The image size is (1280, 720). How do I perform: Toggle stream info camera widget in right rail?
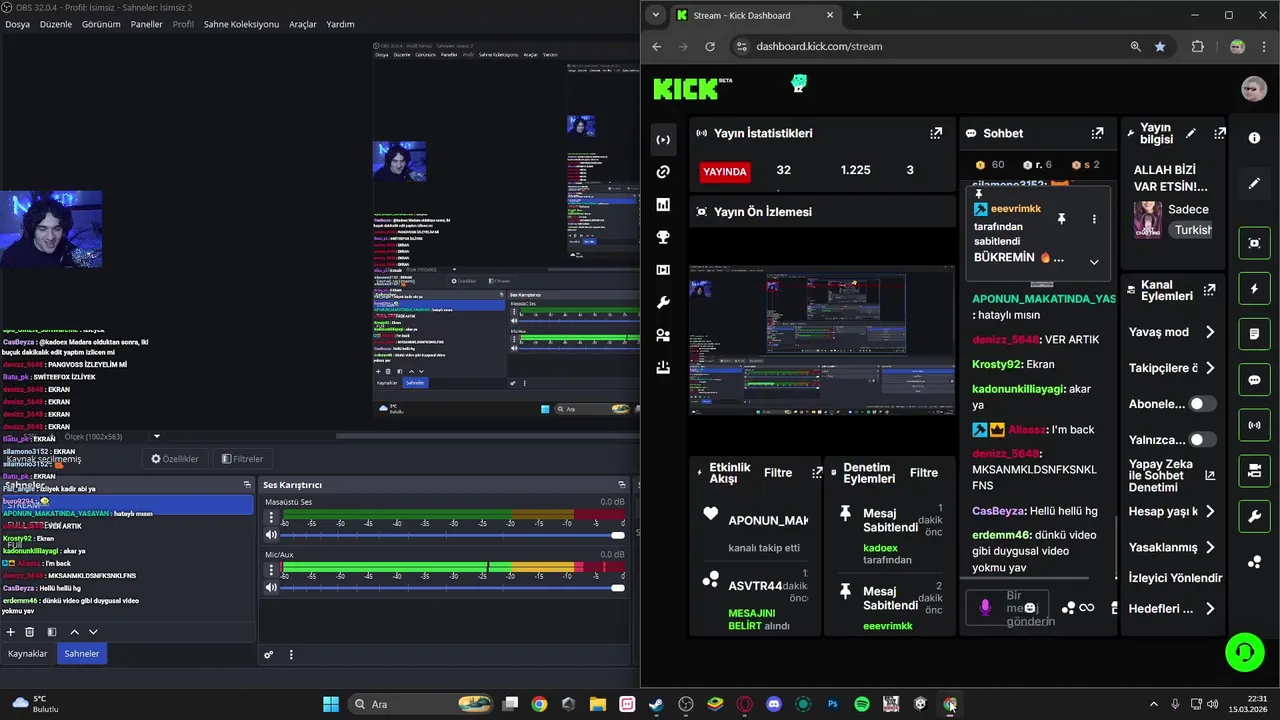pyautogui.click(x=1254, y=470)
